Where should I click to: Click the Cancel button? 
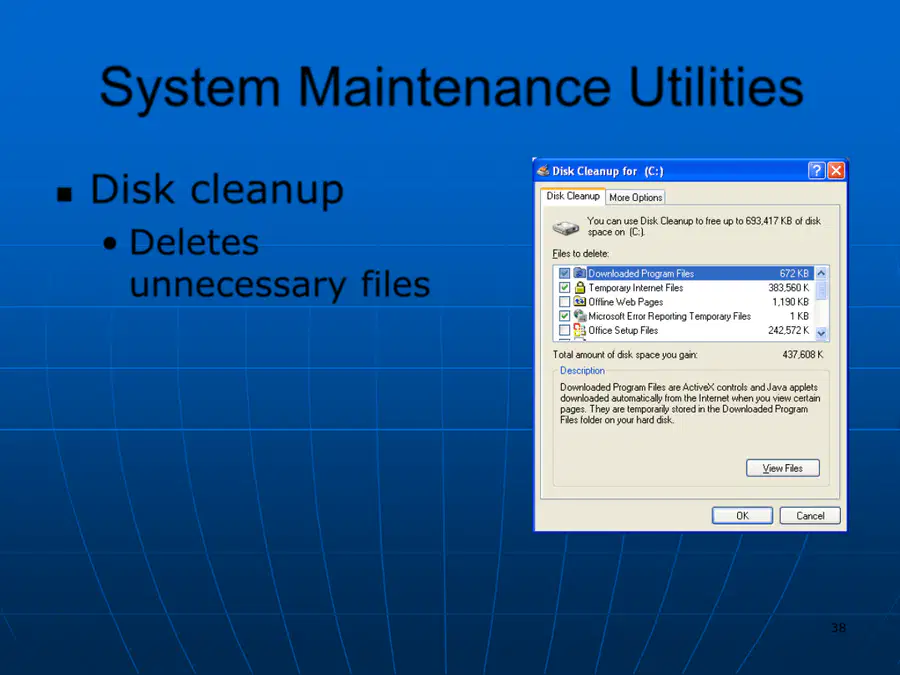810,515
